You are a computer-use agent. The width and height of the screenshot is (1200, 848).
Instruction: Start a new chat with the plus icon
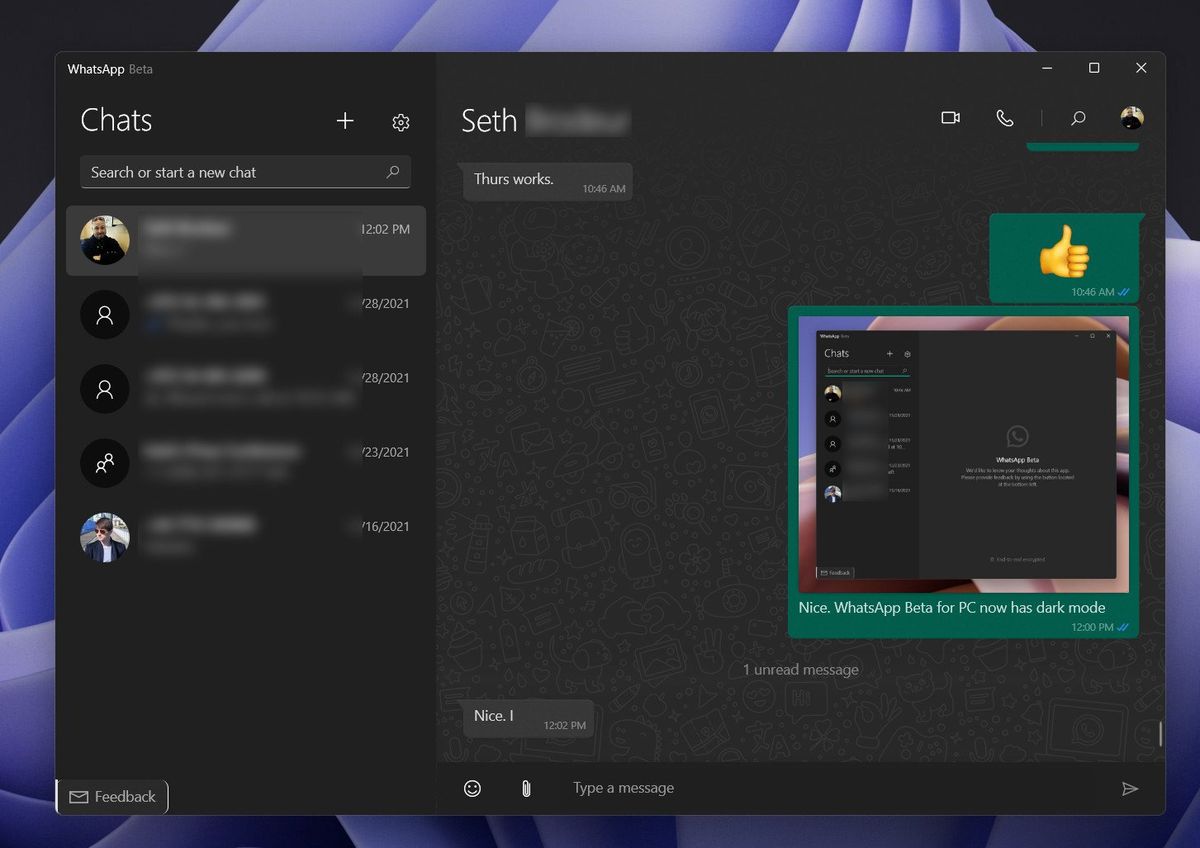coord(345,121)
